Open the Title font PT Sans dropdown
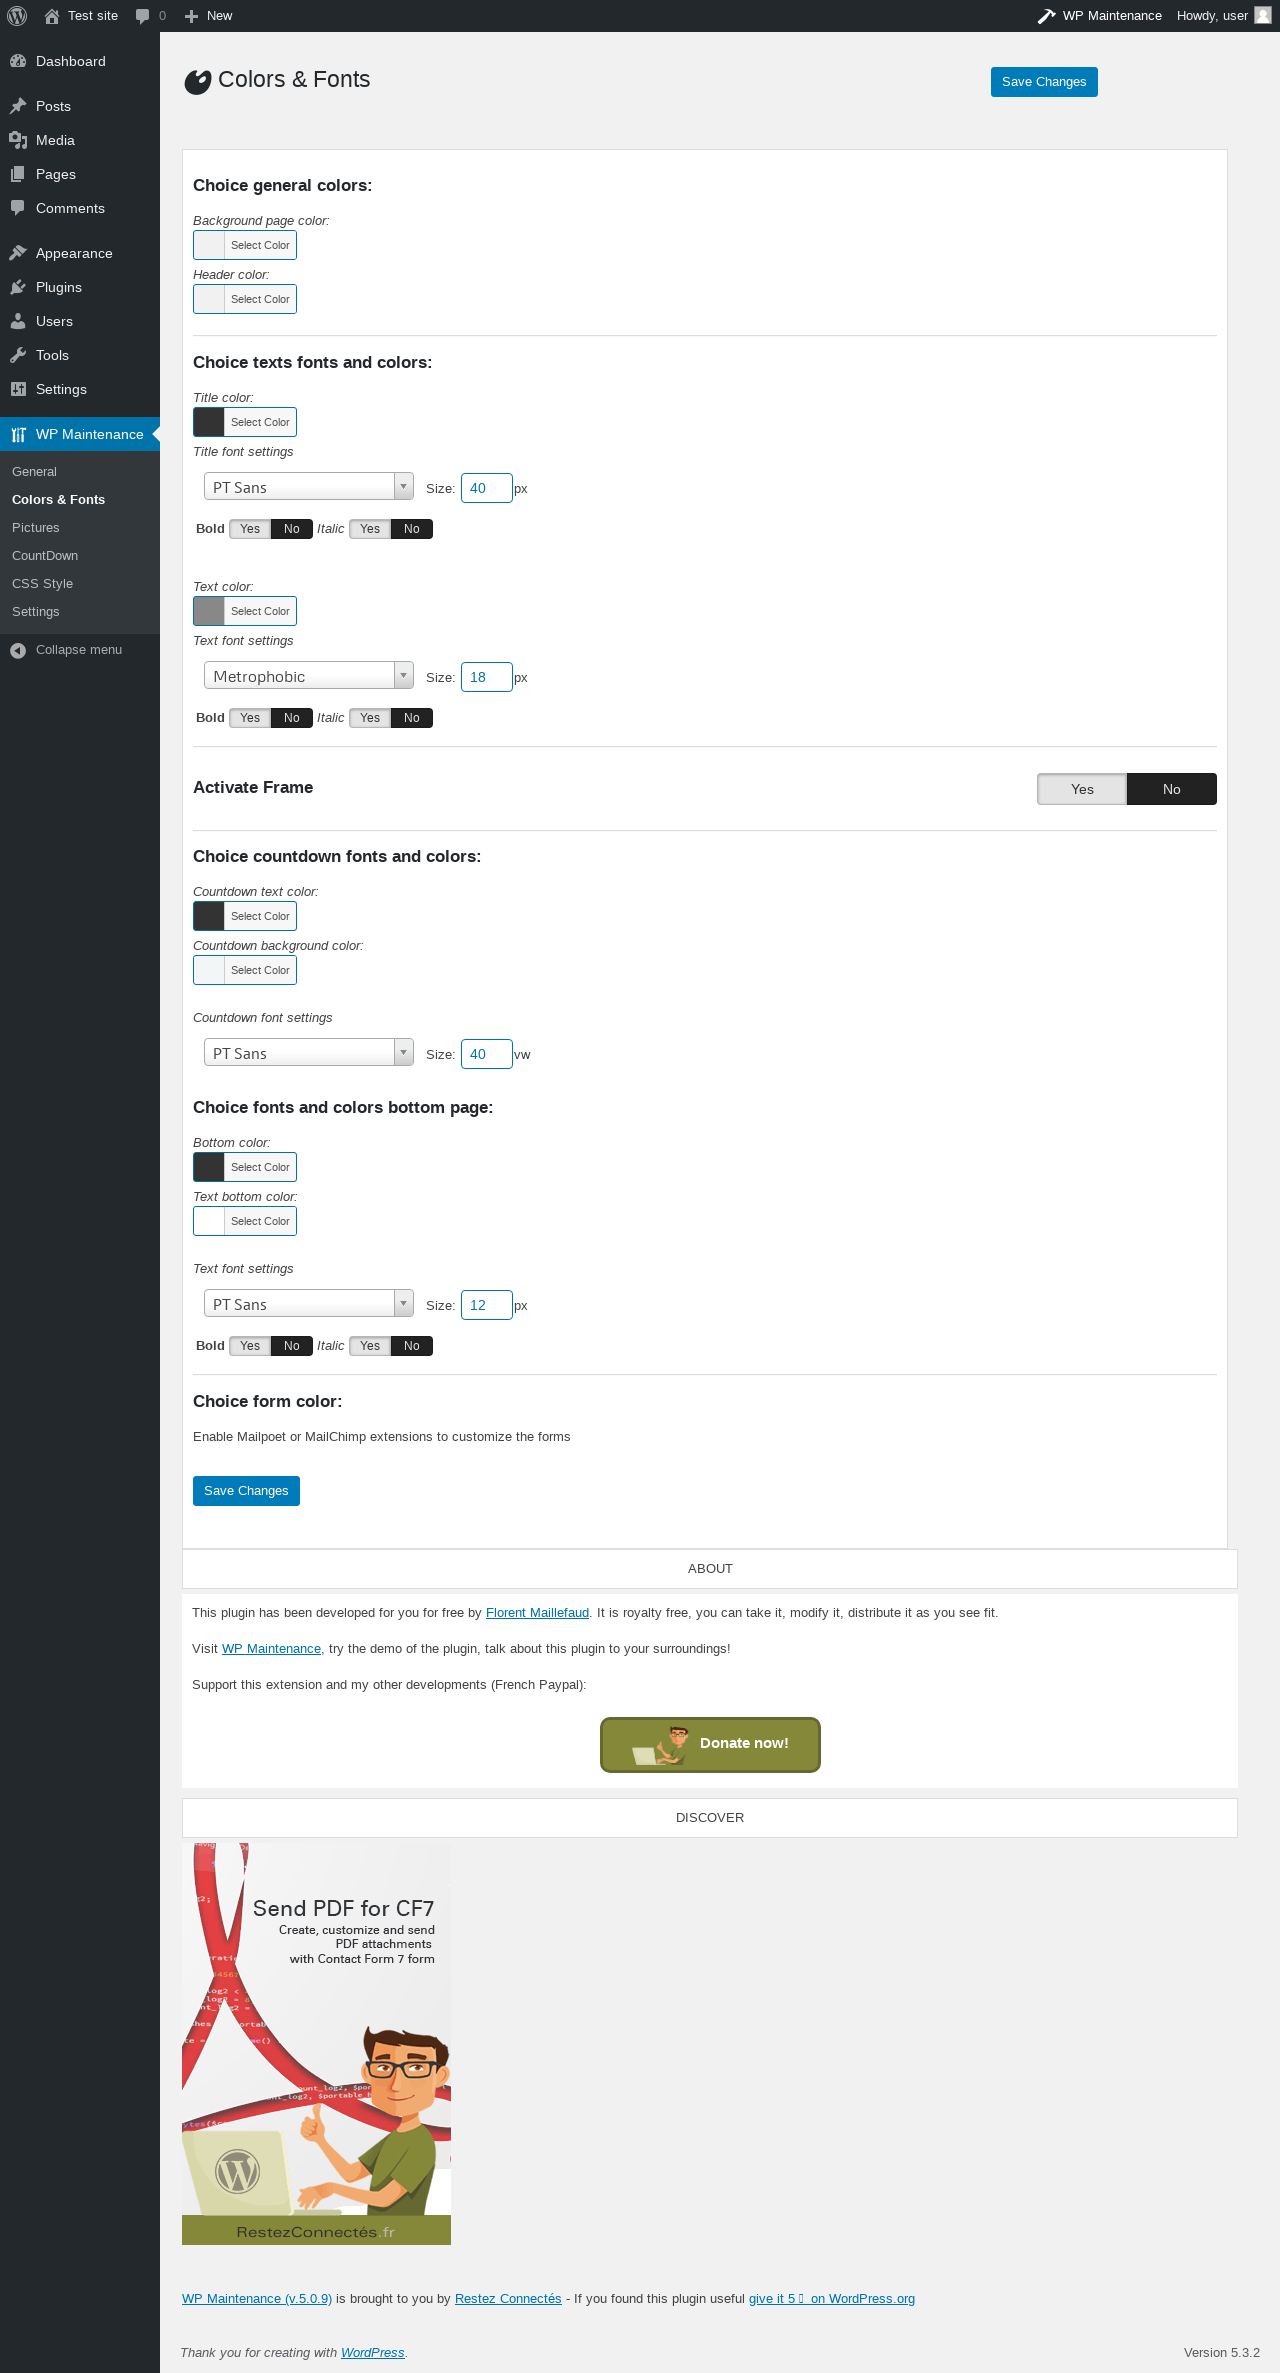This screenshot has height=2373, width=1280. 309,487
